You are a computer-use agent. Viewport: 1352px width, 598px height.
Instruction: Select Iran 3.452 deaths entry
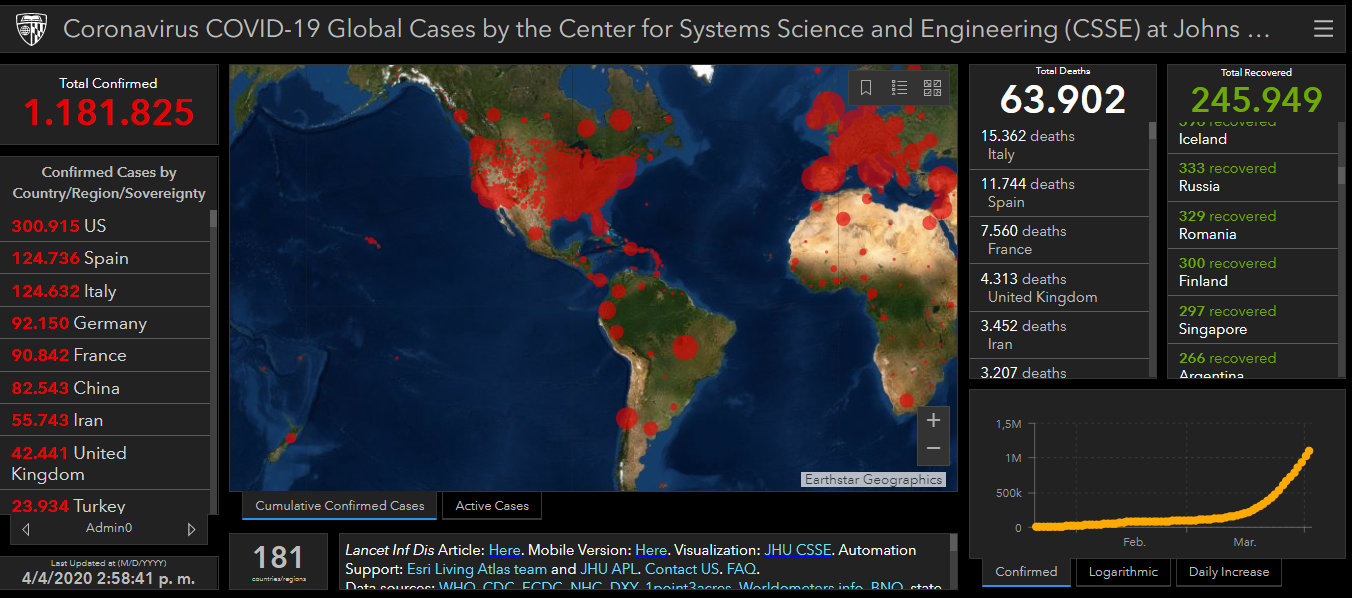pos(1059,335)
